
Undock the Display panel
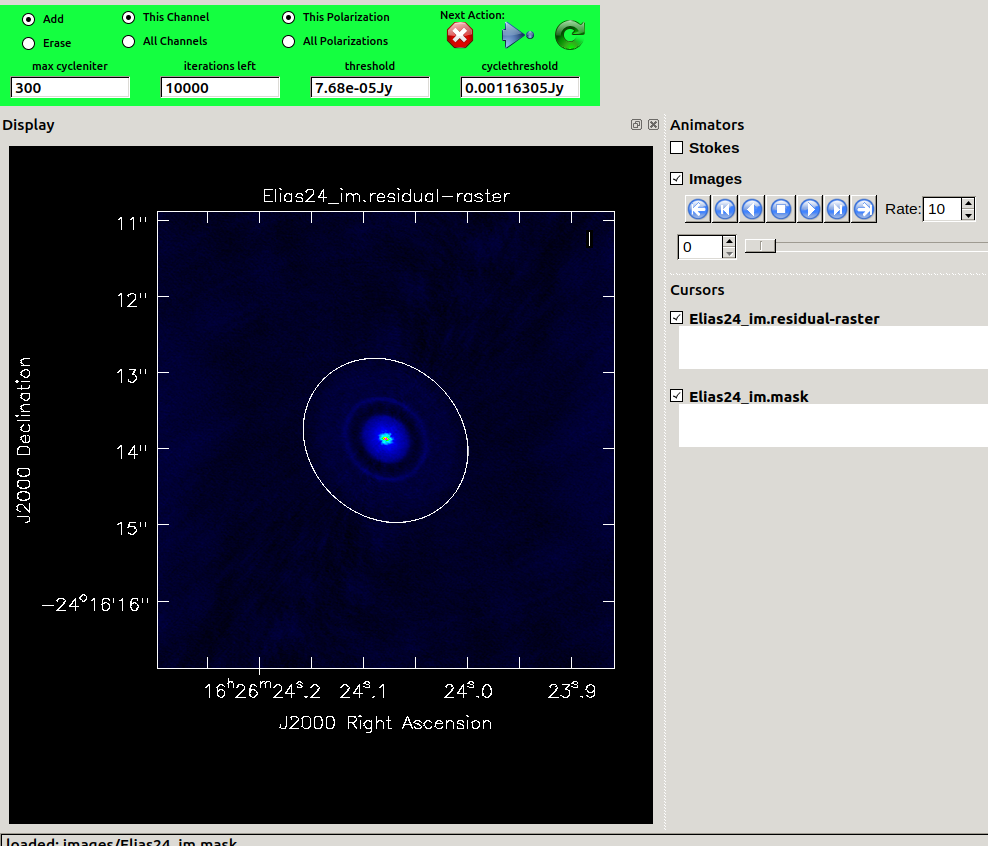pos(636,125)
